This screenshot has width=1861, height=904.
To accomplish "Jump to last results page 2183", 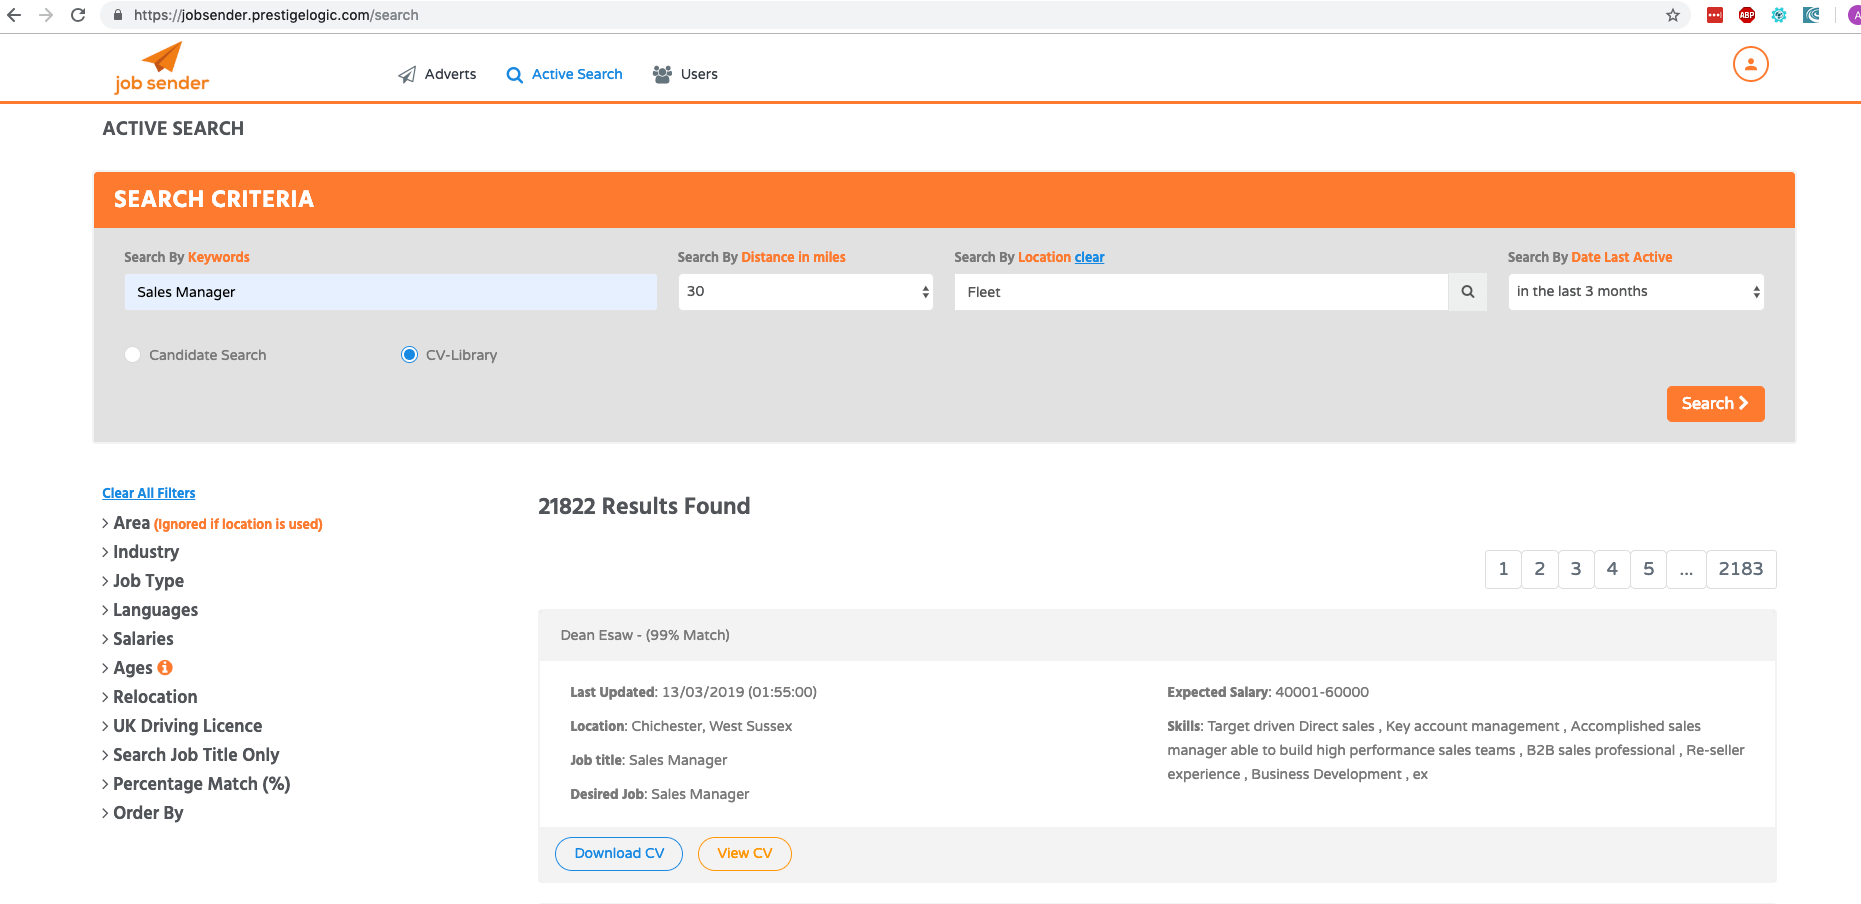I will tap(1741, 569).
